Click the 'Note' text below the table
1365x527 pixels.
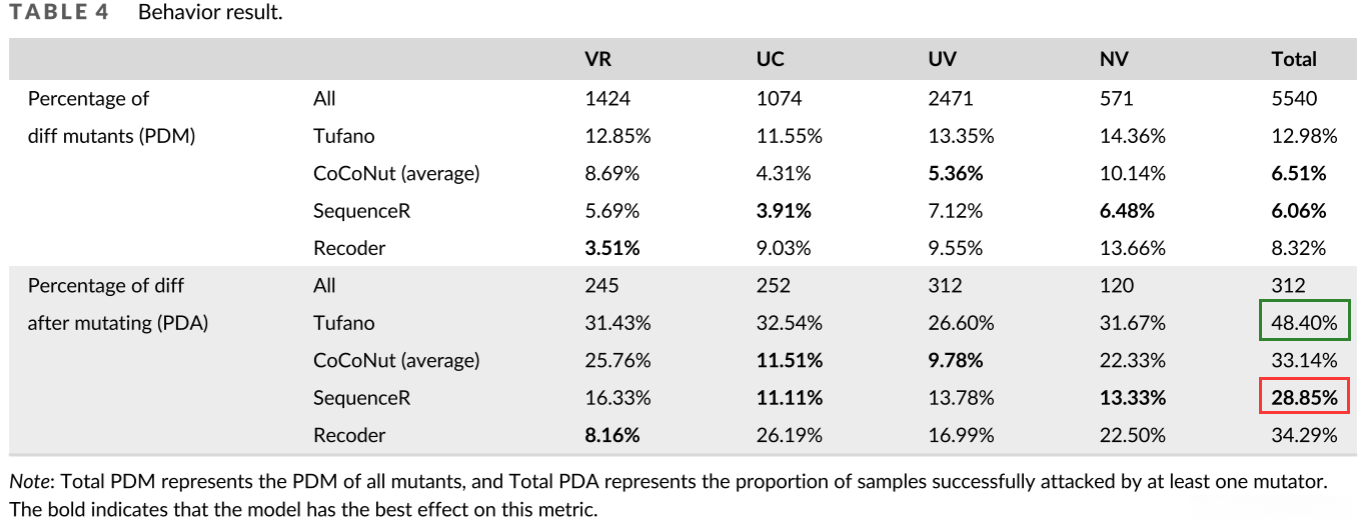tap(29, 482)
